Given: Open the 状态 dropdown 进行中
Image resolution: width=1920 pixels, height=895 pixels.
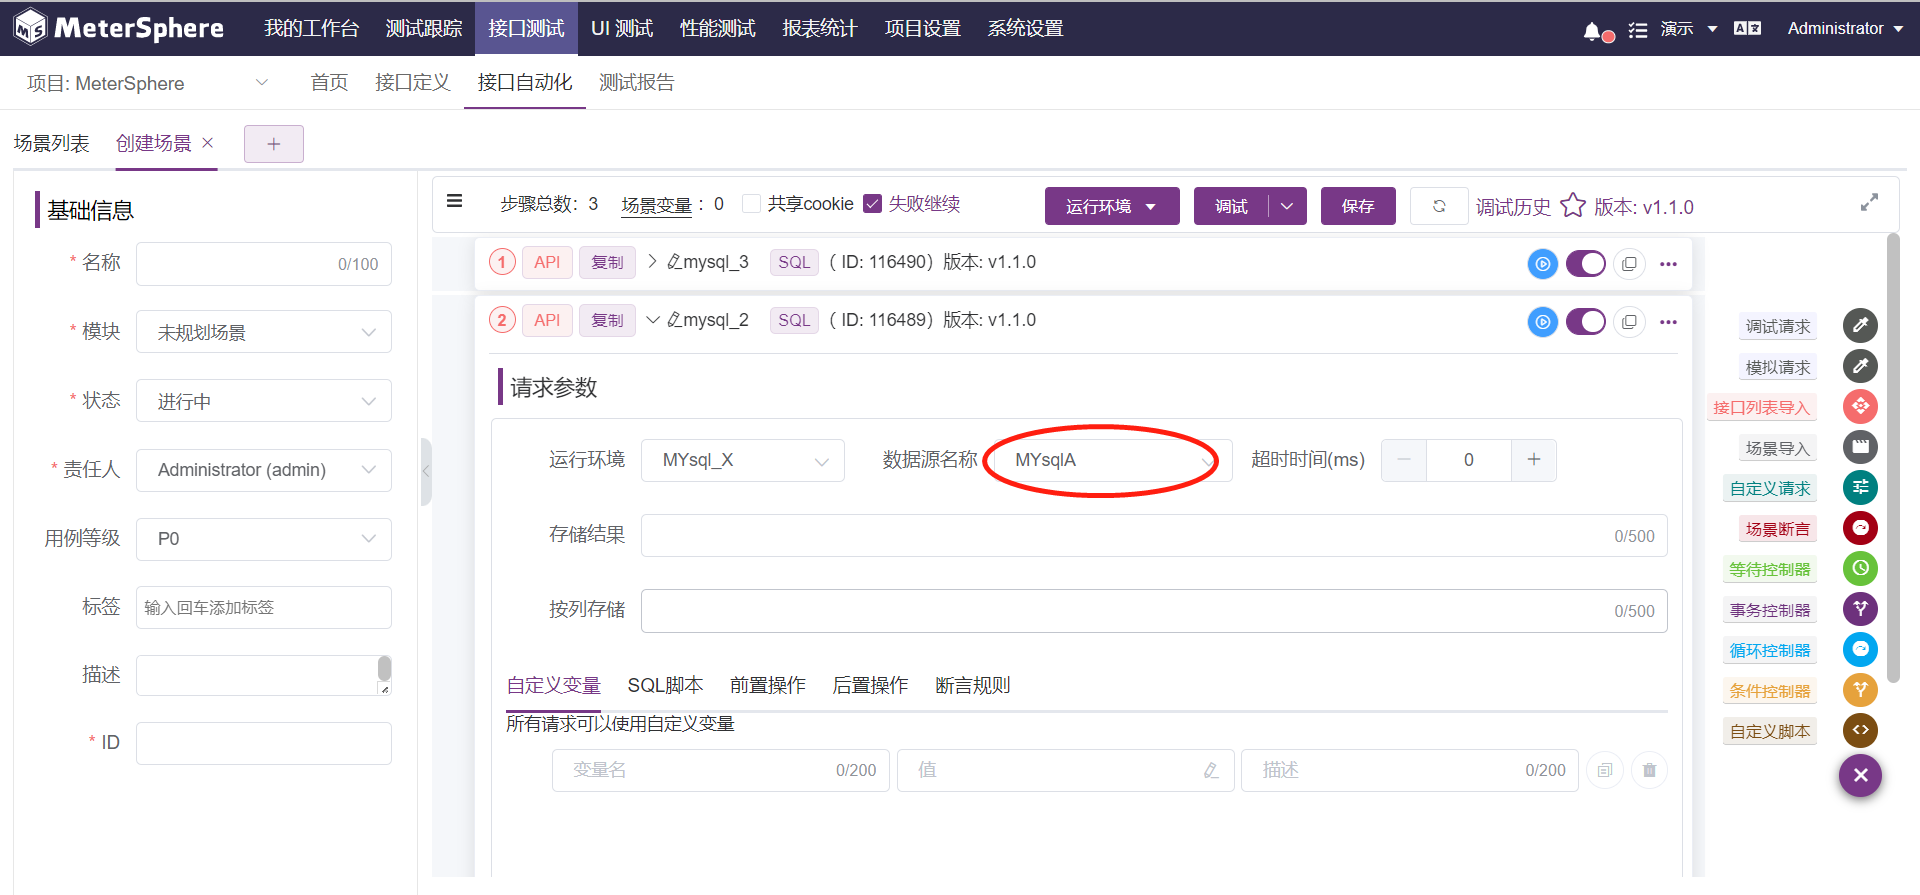Looking at the screenshot, I should point(264,401).
